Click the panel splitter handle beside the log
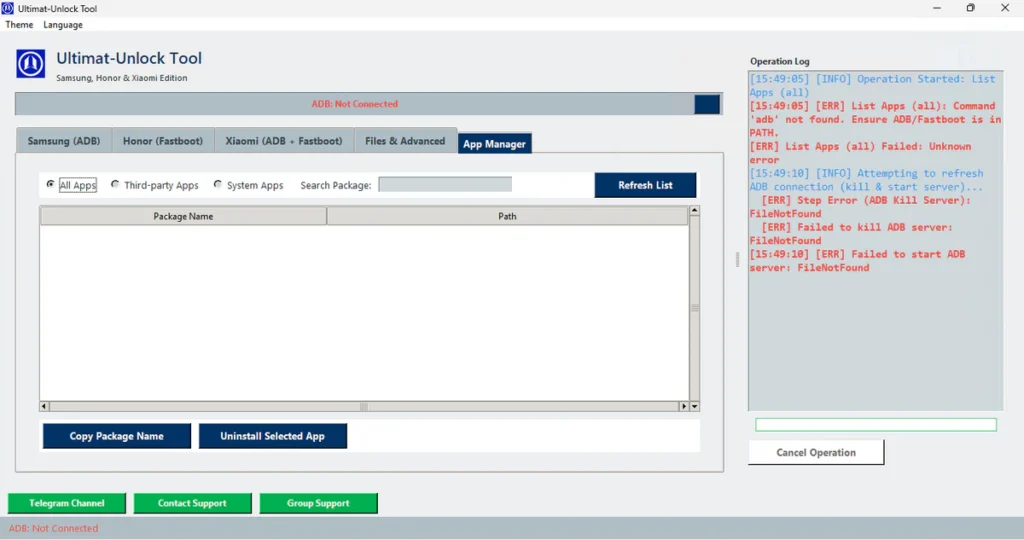1024x540 pixels. click(737, 259)
